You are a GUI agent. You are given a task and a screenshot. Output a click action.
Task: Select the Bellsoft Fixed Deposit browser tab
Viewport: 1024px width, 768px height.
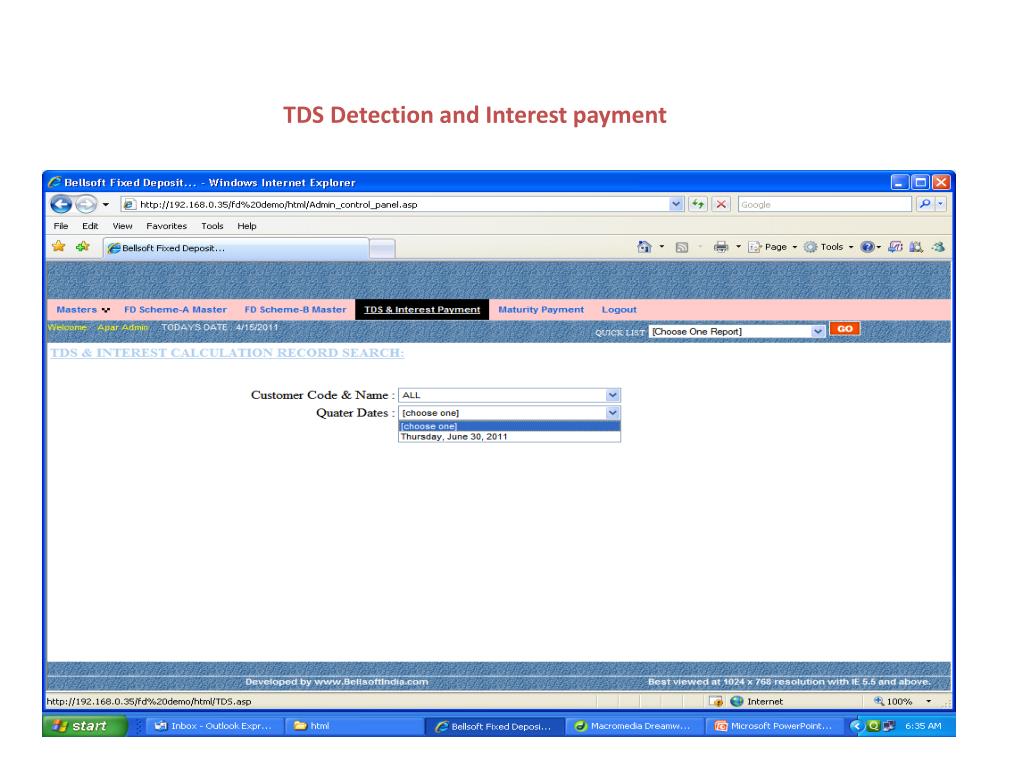(x=236, y=248)
